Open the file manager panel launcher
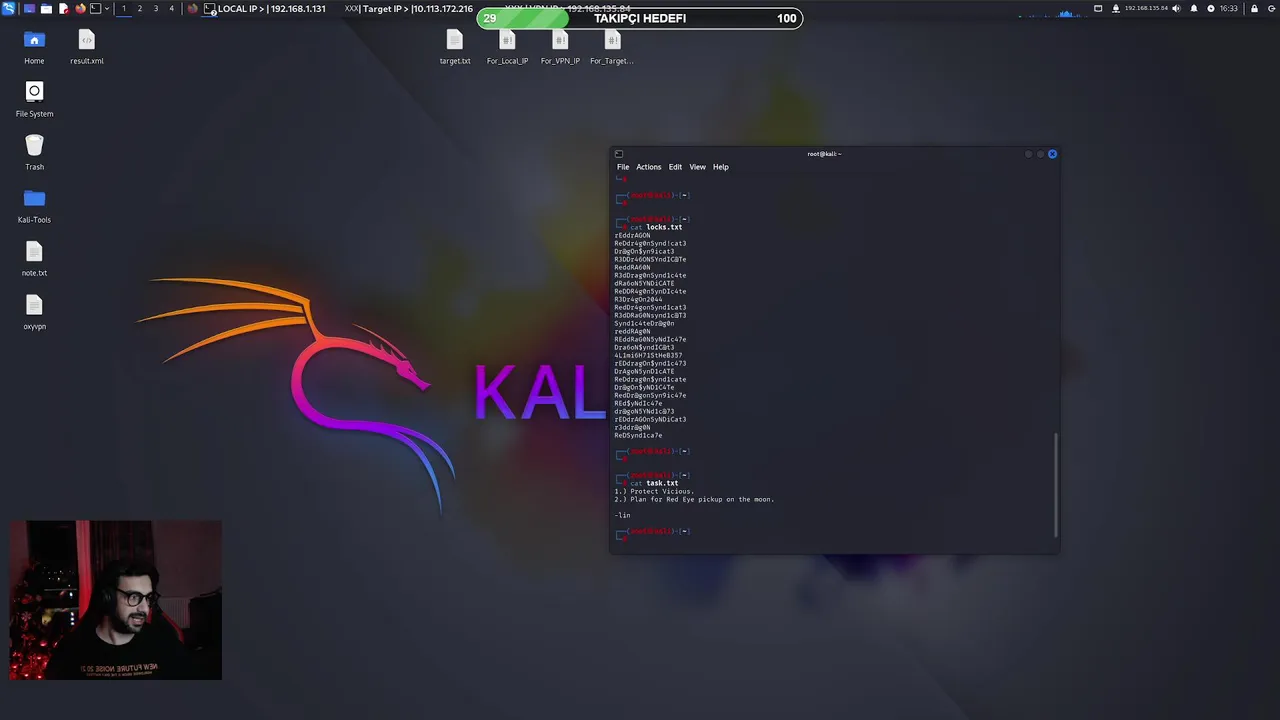Image resolution: width=1280 pixels, height=720 pixels. [x=46, y=8]
